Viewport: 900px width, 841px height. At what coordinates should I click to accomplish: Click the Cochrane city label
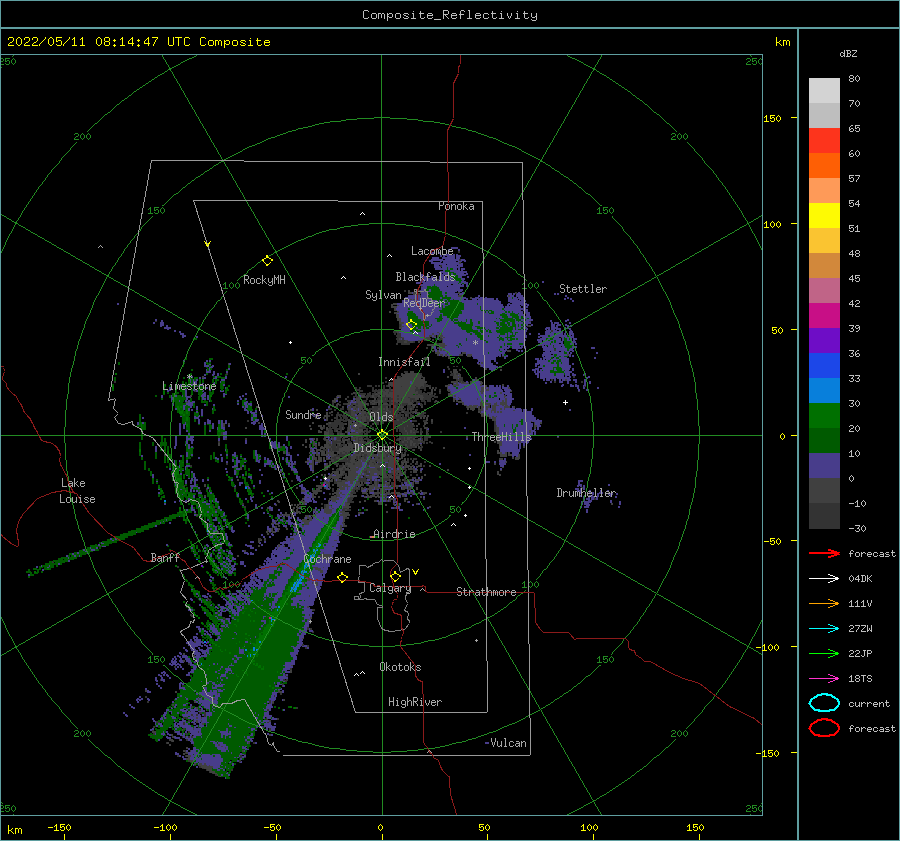click(327, 559)
